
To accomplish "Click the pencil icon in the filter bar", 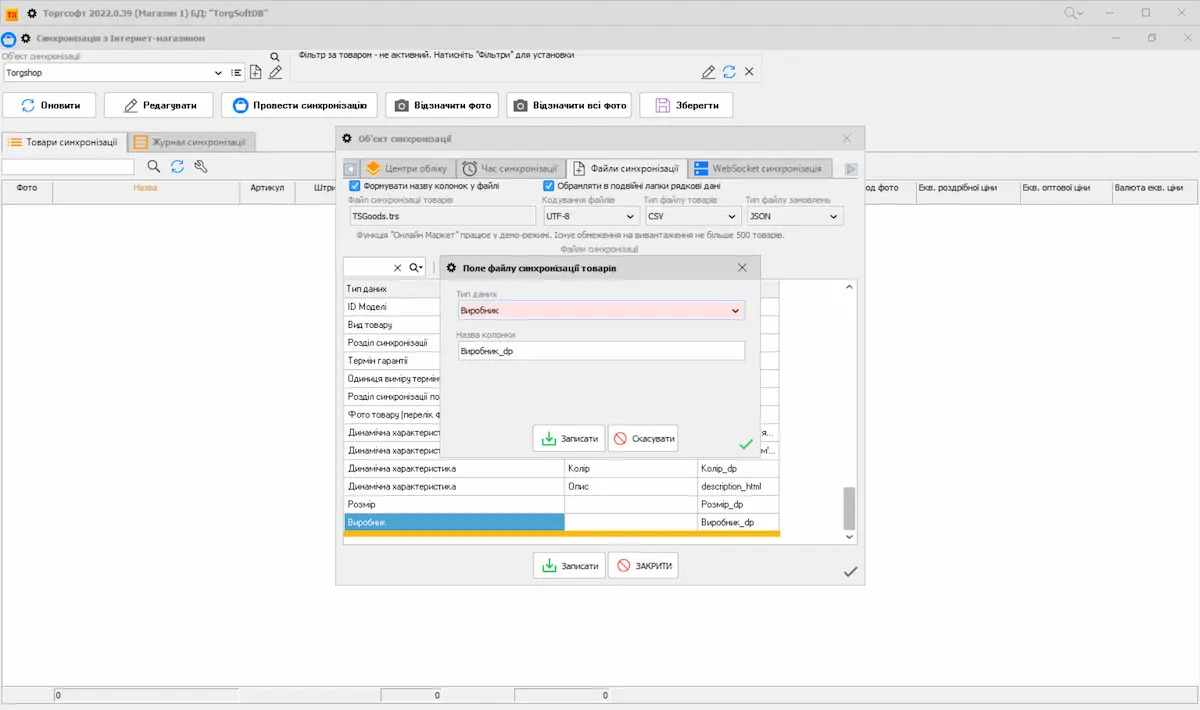I will 708,72.
